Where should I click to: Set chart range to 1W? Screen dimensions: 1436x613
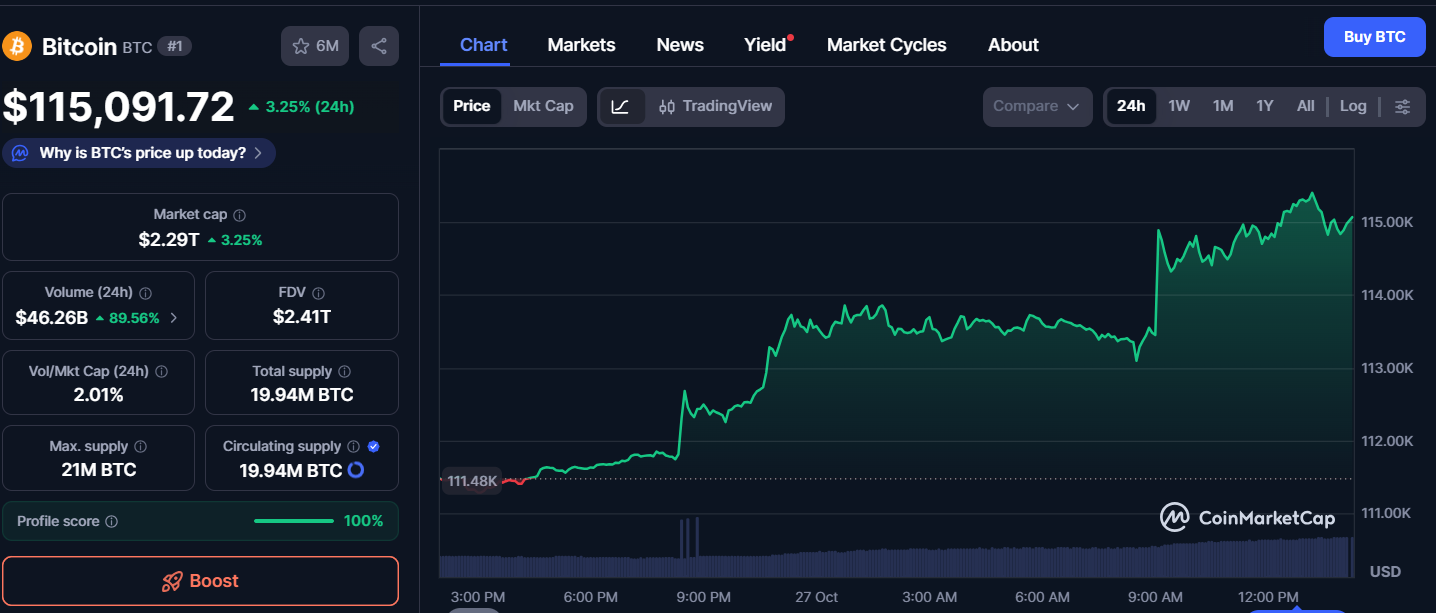click(x=1179, y=106)
